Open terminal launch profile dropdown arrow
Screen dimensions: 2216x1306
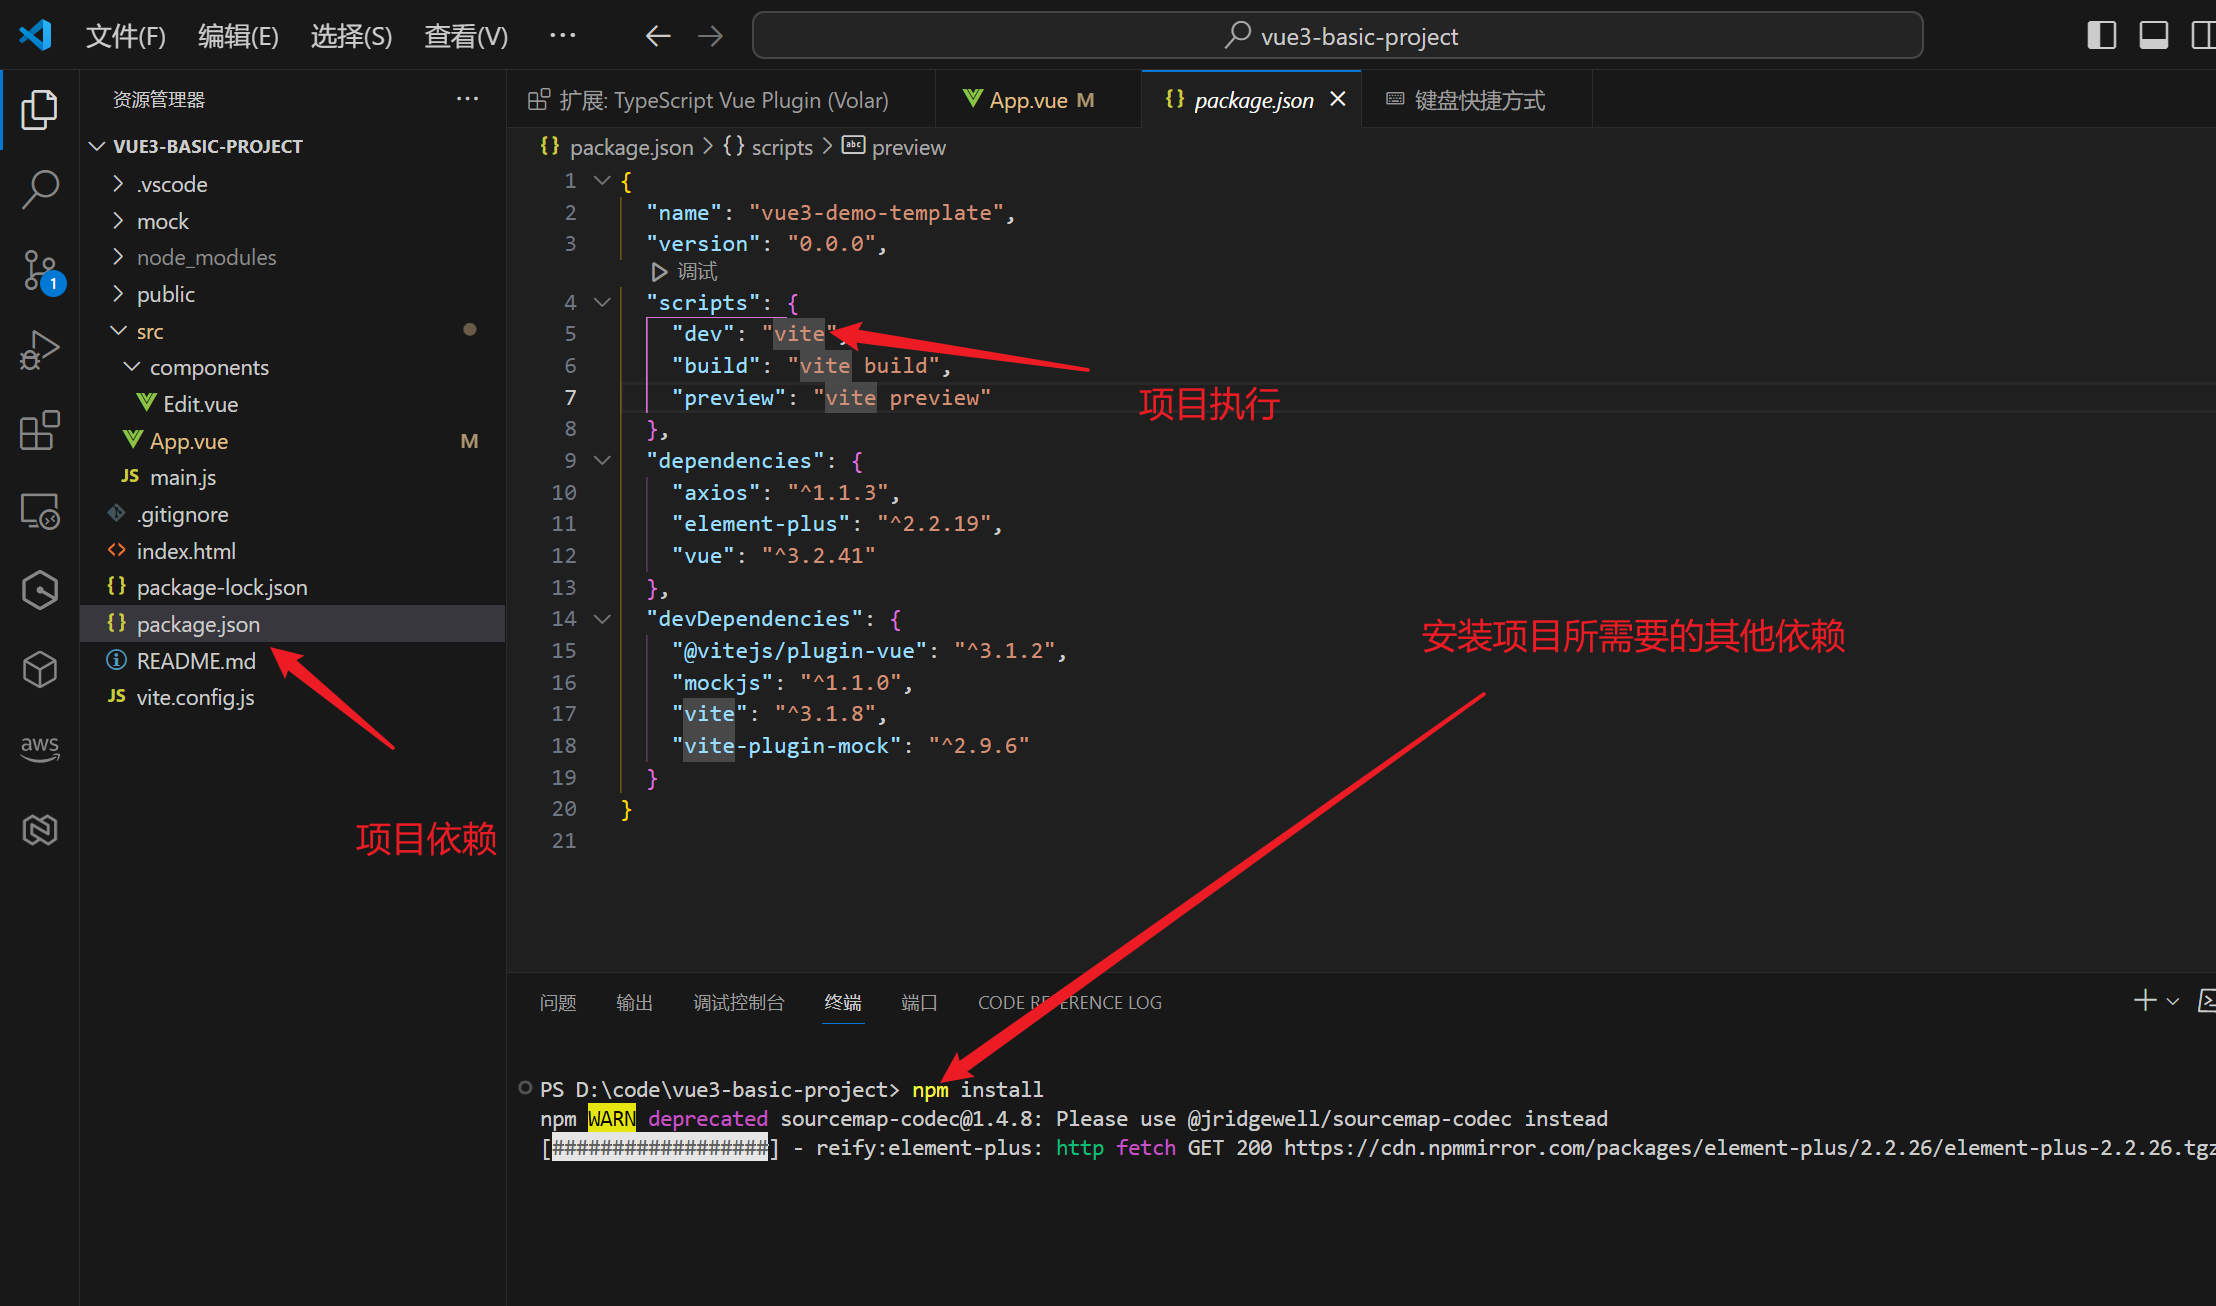pyautogui.click(x=2173, y=1001)
